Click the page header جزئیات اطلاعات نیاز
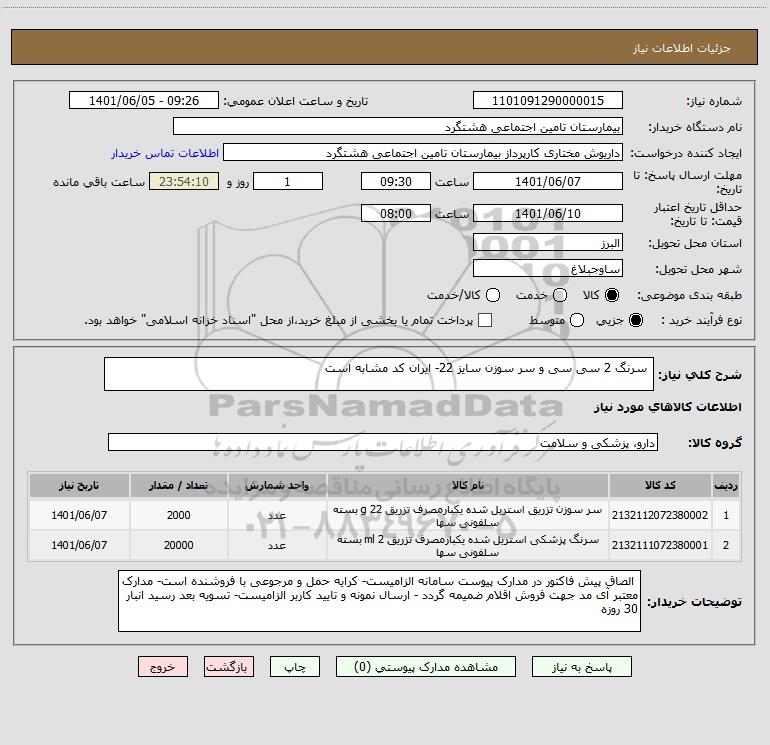This screenshot has height=745, width=770. pos(681,48)
